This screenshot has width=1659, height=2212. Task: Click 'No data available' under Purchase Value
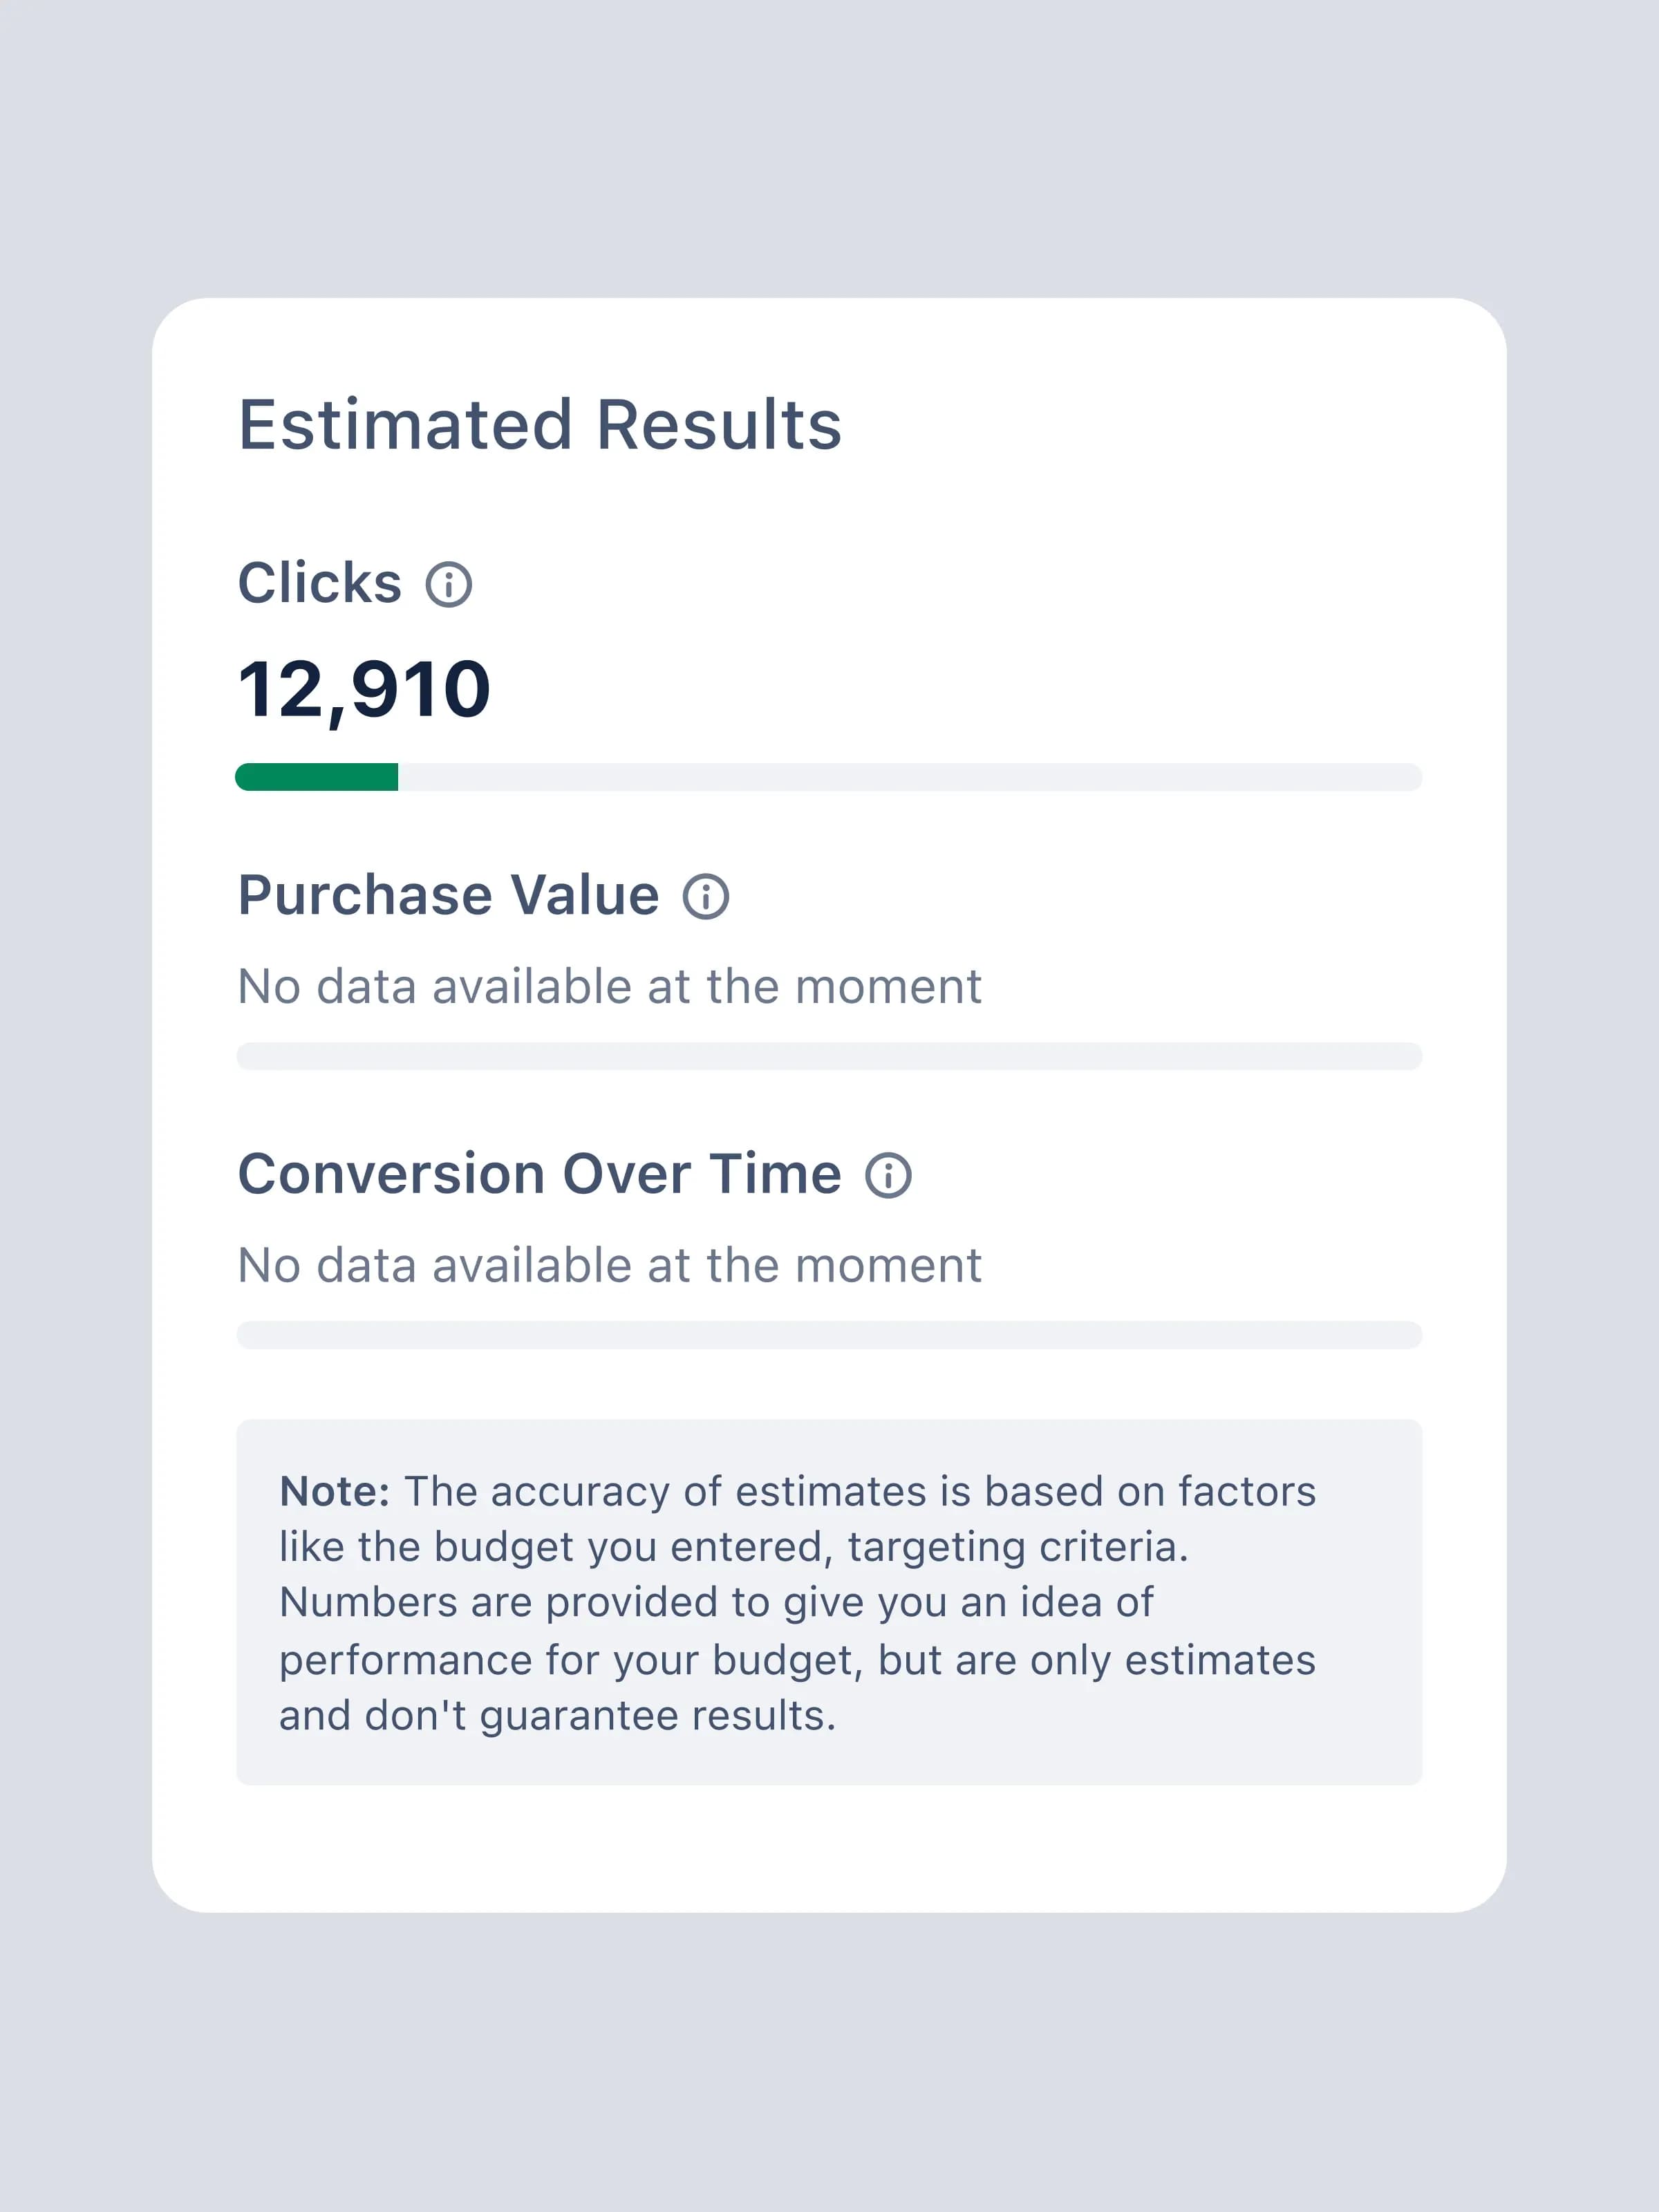tap(610, 987)
